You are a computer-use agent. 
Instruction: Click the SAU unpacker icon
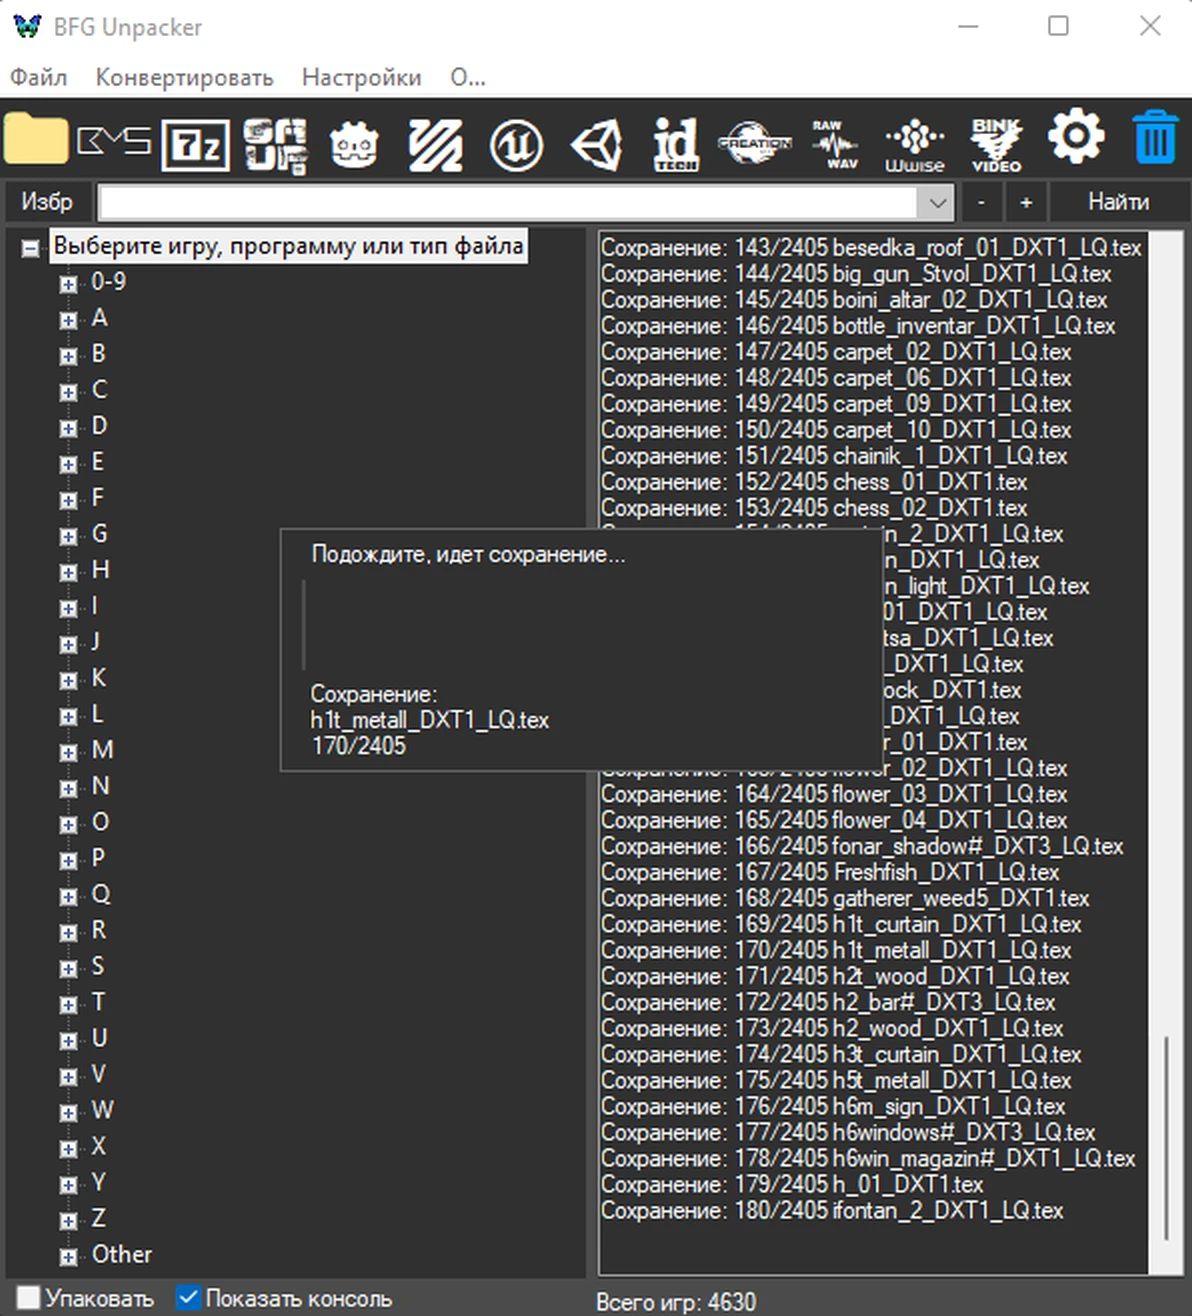[275, 145]
